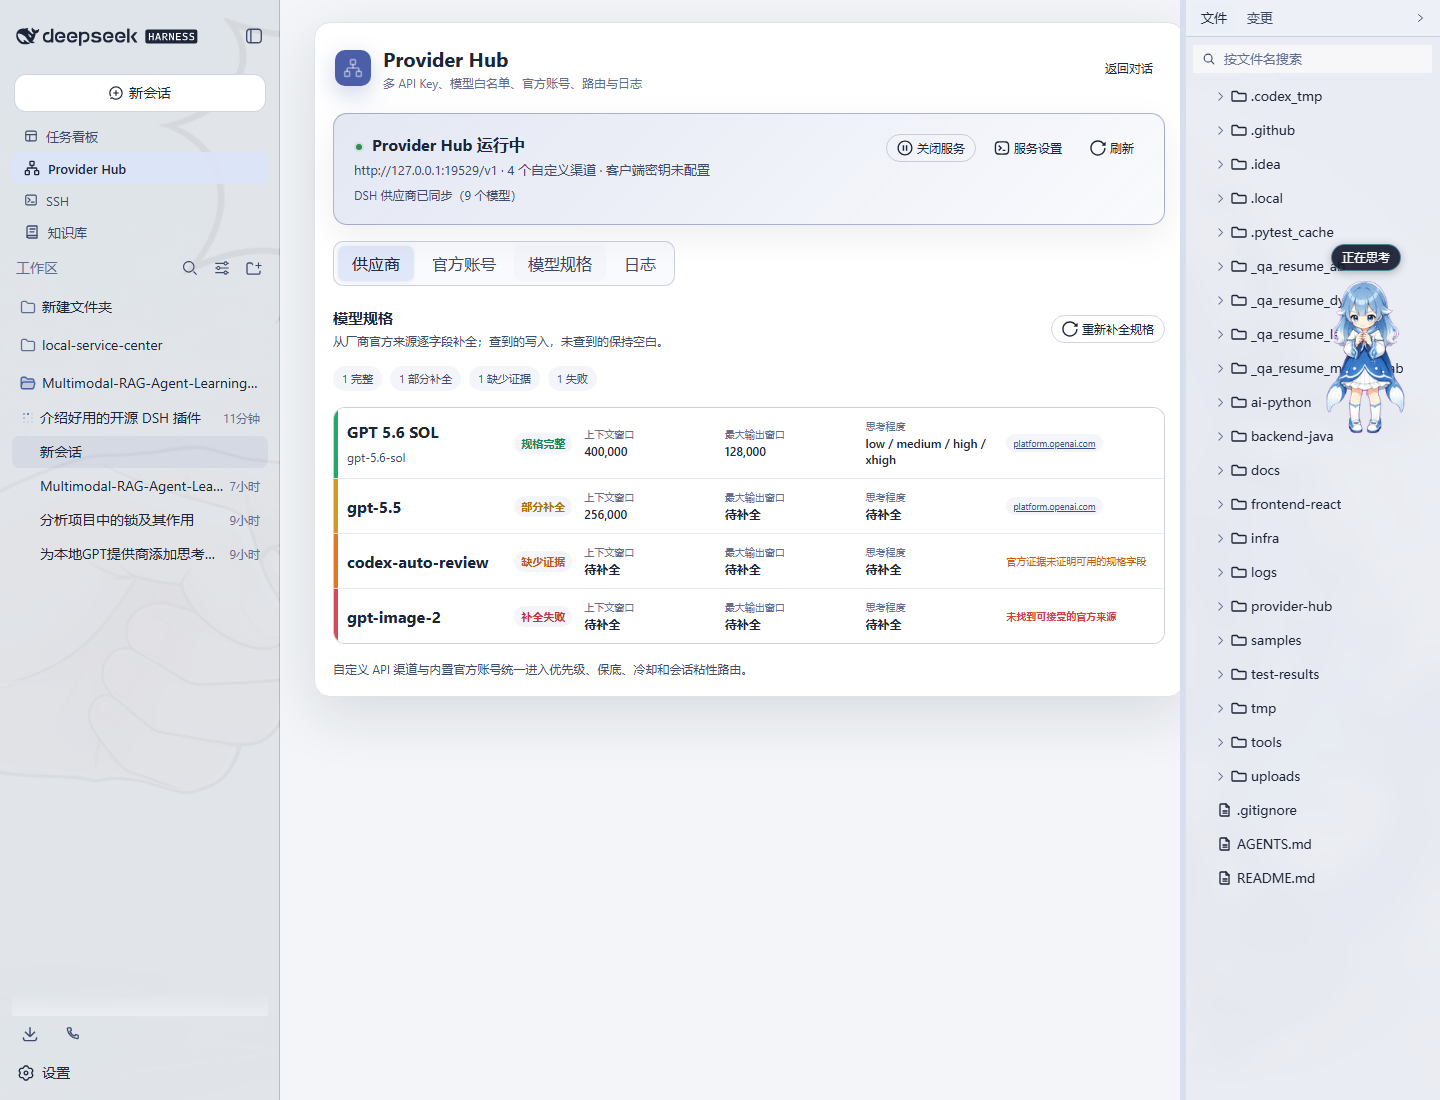Expand the backend-java folder
Viewport: 1440px width, 1100px height.
[1220, 436]
